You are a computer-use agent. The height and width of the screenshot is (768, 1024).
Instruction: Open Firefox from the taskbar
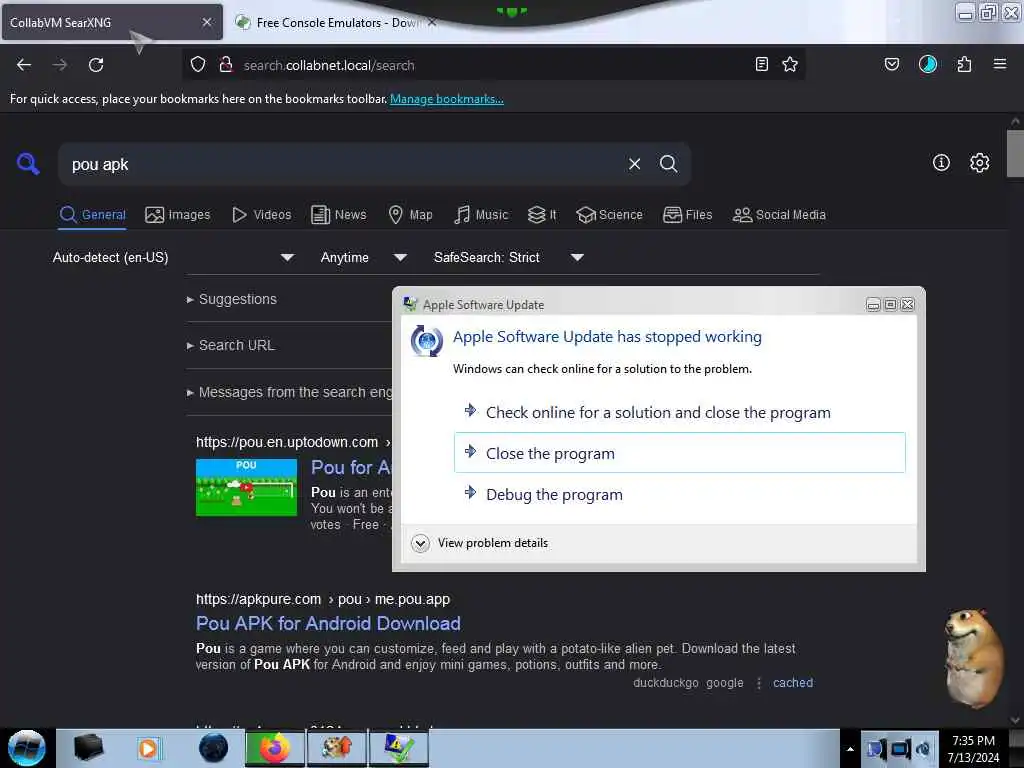coord(274,748)
